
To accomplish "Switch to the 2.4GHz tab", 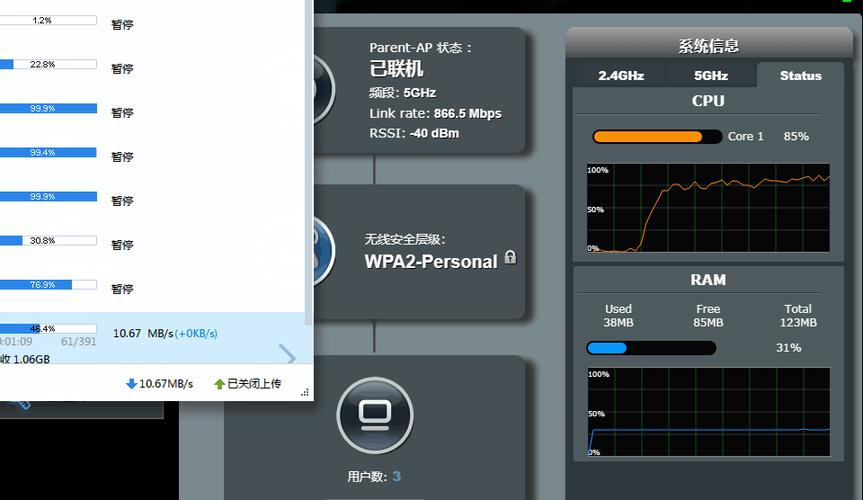I will pyautogui.click(x=621, y=75).
